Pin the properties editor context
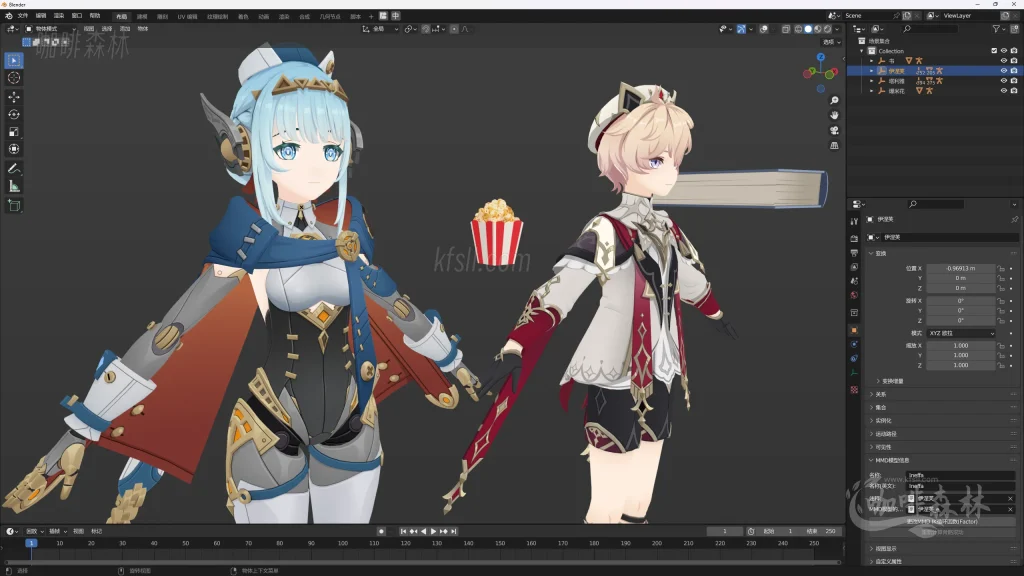This screenshot has width=1024, height=576. coord(1014,219)
